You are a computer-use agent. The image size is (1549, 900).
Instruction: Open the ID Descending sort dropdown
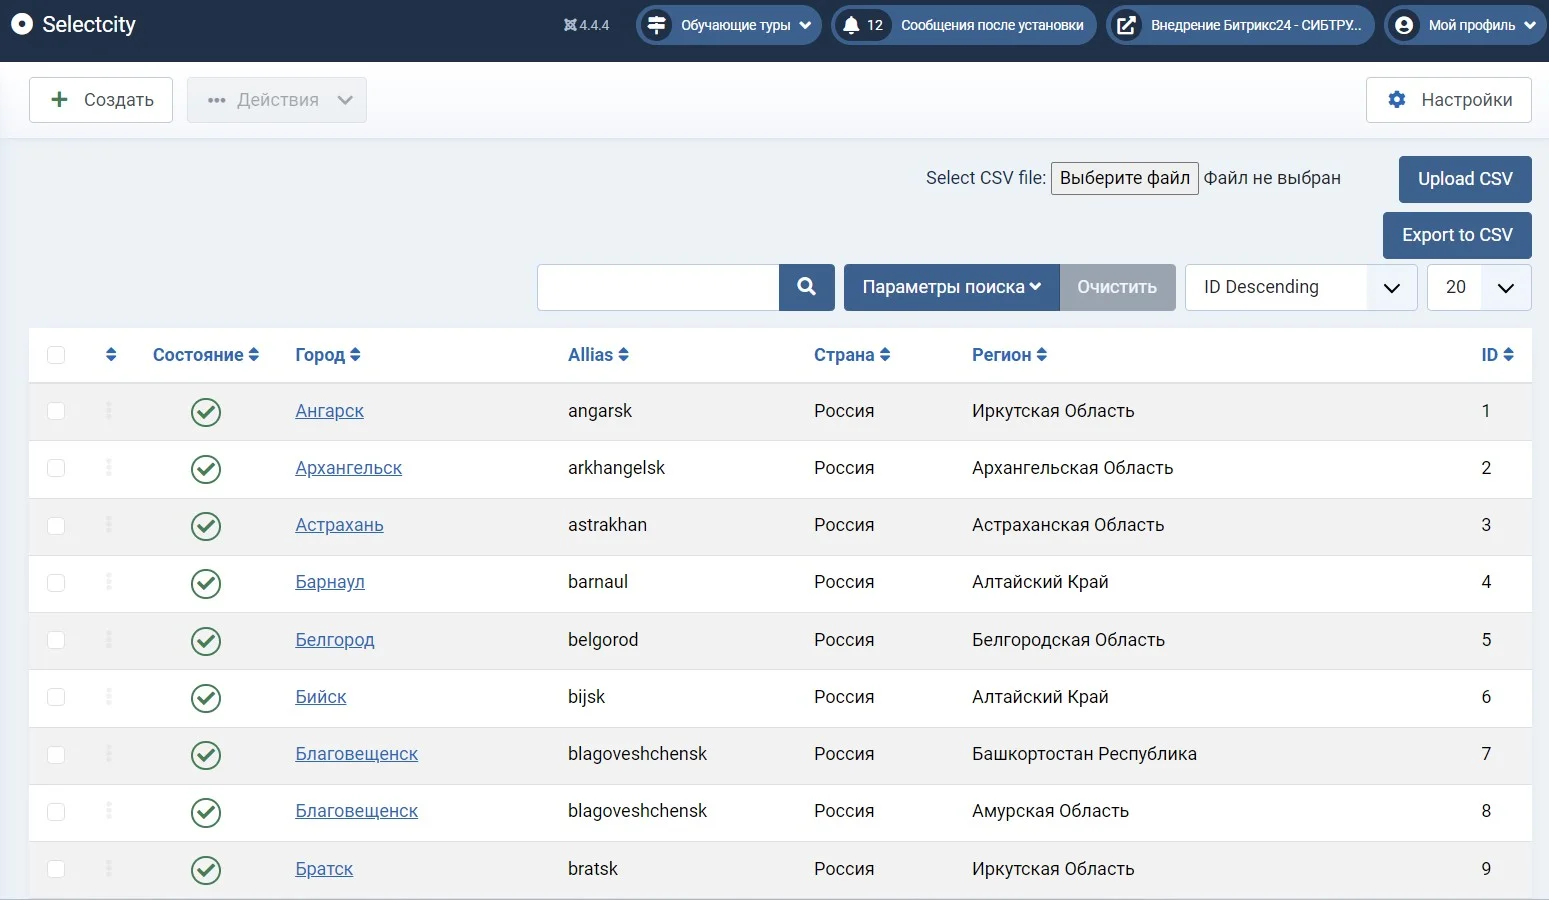(x=1300, y=288)
